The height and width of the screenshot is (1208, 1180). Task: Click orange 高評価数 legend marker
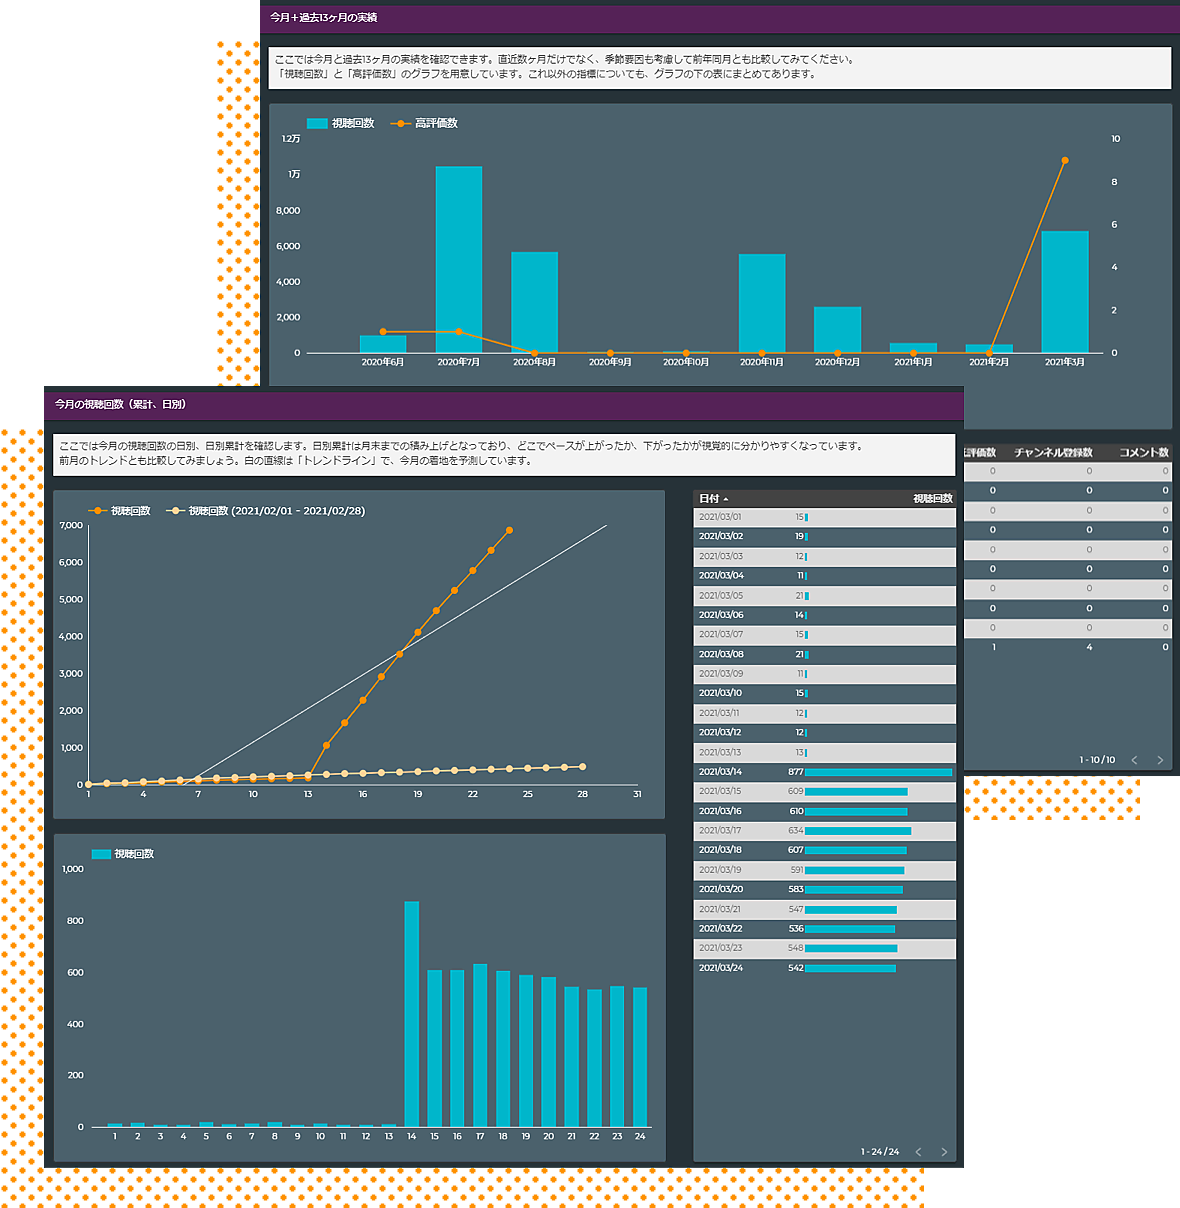click(400, 123)
